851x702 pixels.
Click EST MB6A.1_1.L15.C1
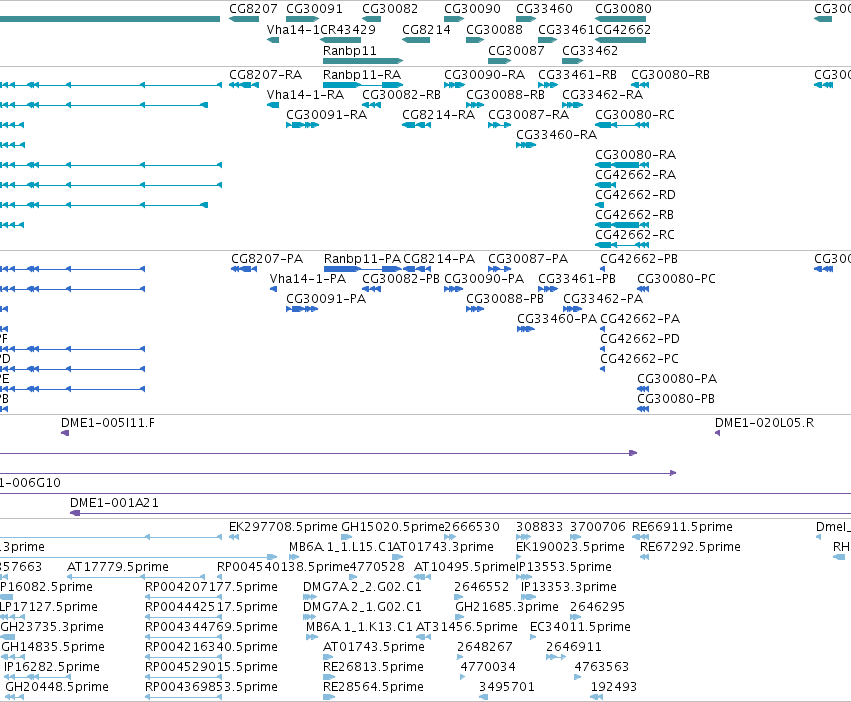294,557
